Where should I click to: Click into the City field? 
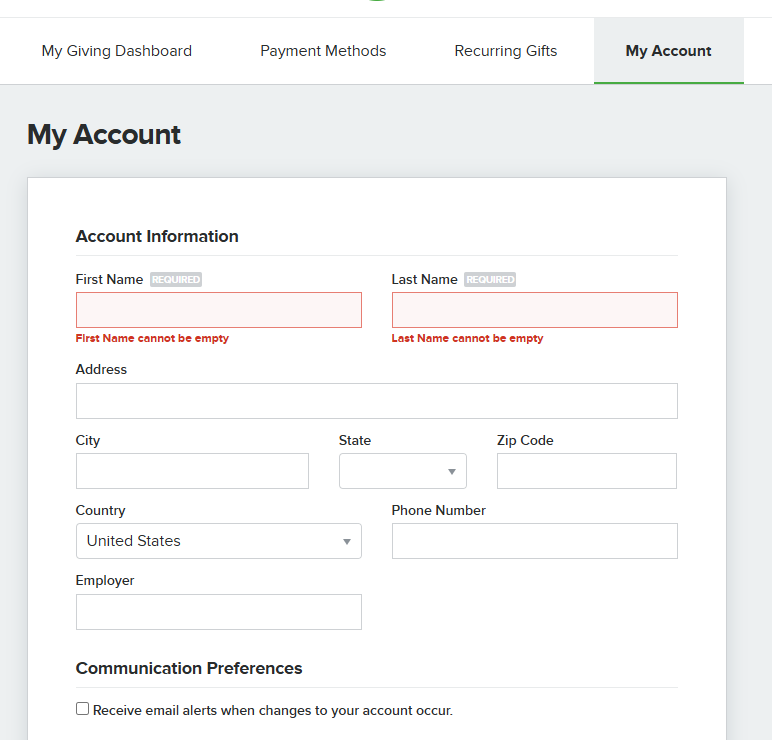pyautogui.click(x=193, y=471)
